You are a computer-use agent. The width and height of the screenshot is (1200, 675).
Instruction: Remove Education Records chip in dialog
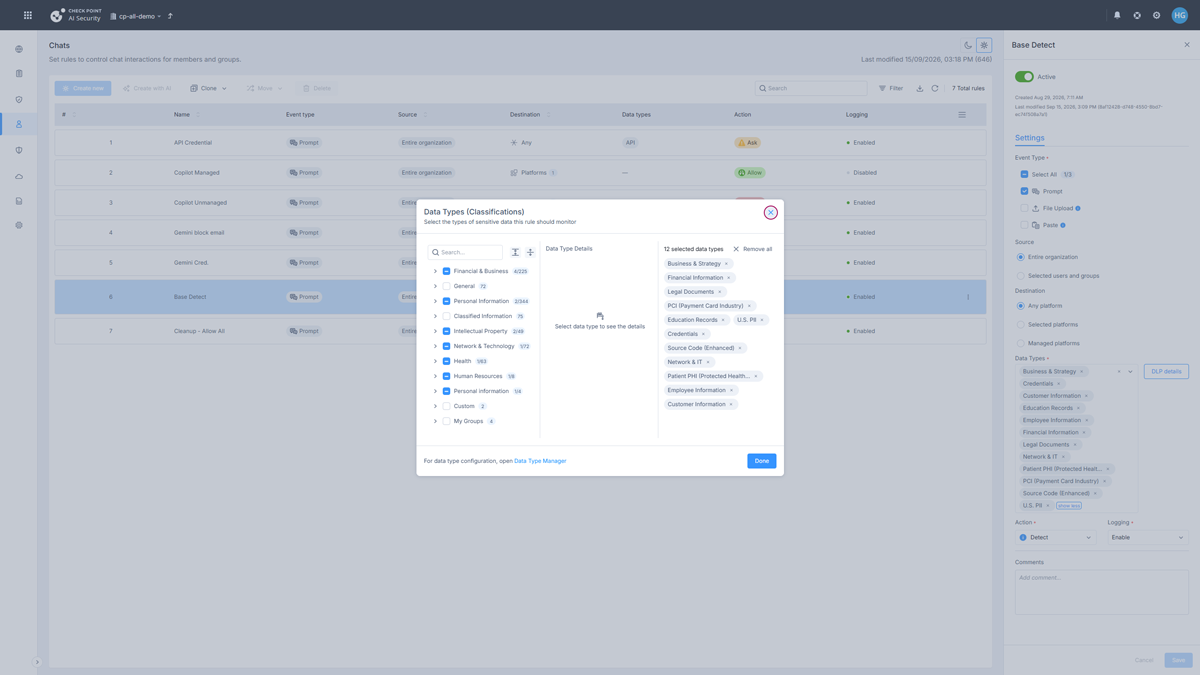pyautogui.click(x=723, y=320)
